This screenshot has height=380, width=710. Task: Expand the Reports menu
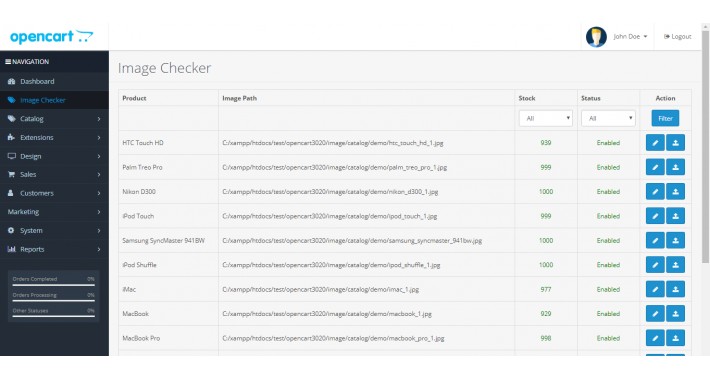point(54,249)
